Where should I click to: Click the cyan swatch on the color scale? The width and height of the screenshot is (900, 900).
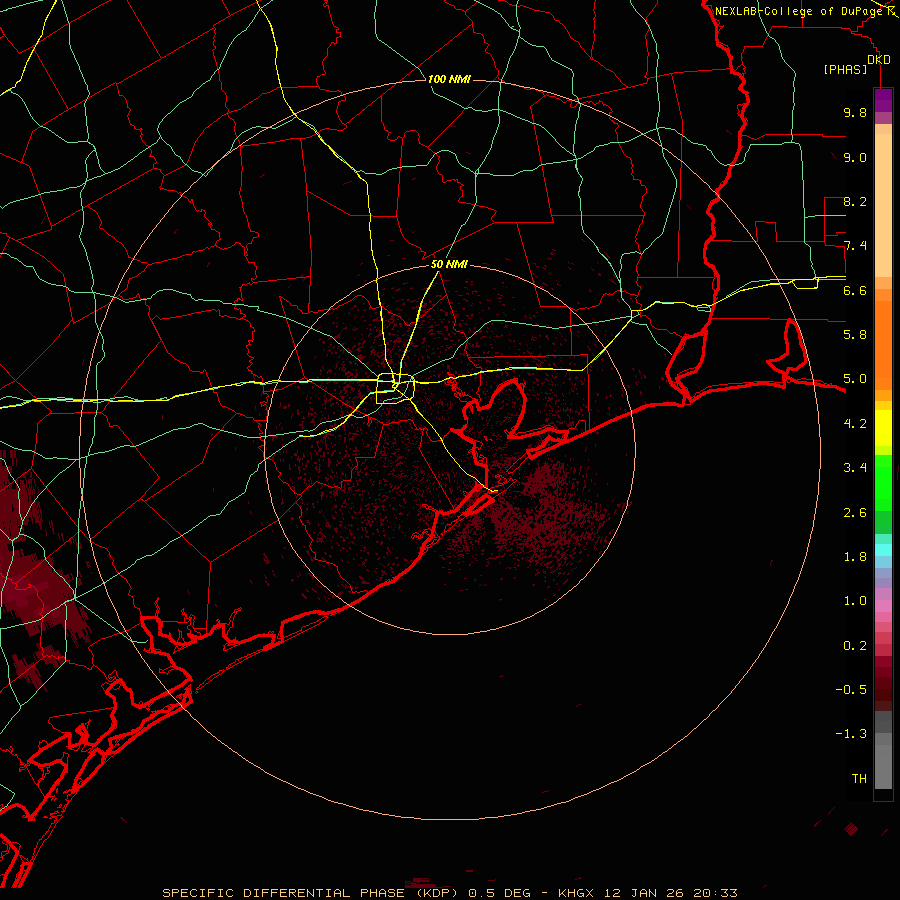coord(883,550)
